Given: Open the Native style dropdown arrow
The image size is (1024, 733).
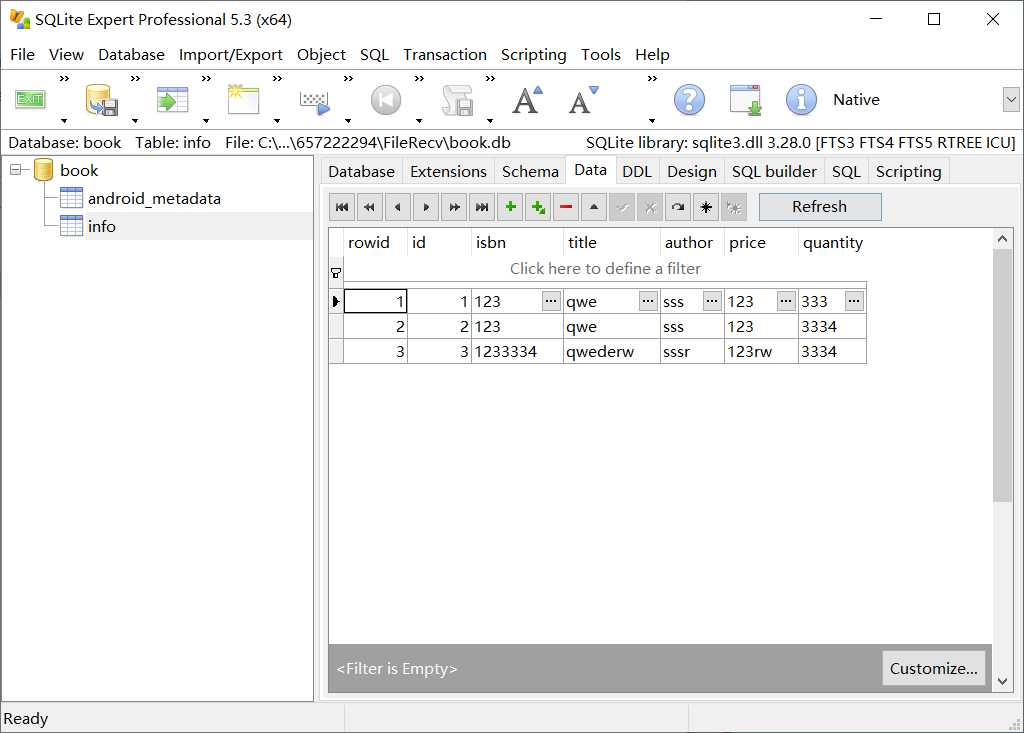Looking at the screenshot, I should (x=1011, y=100).
